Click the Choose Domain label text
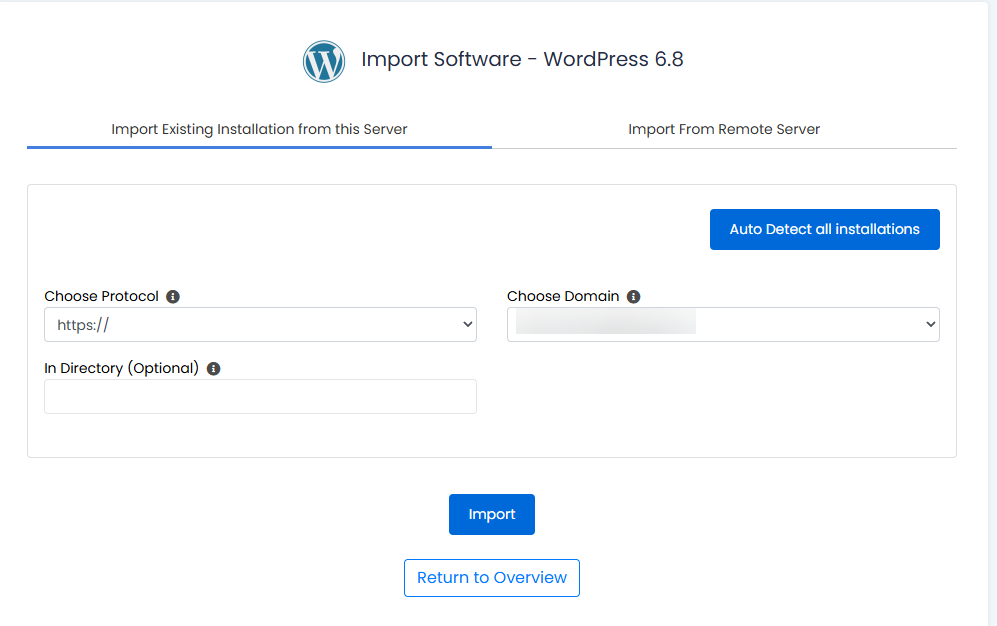The image size is (997, 626). tap(563, 297)
